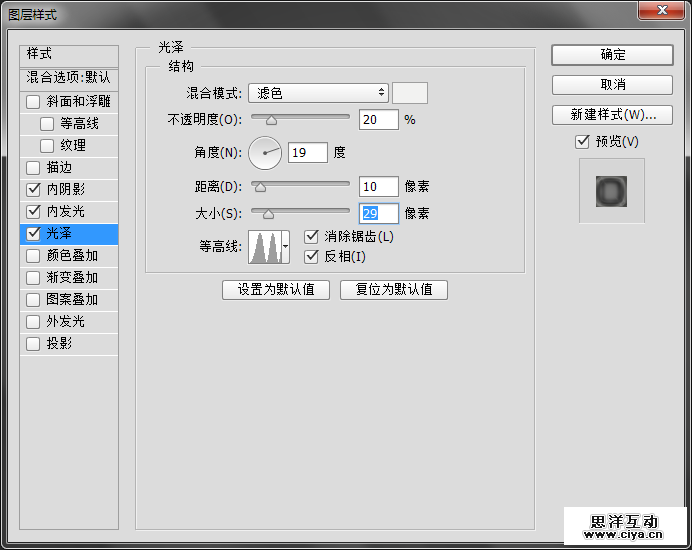Open the 外发光 style settings

point(66,322)
